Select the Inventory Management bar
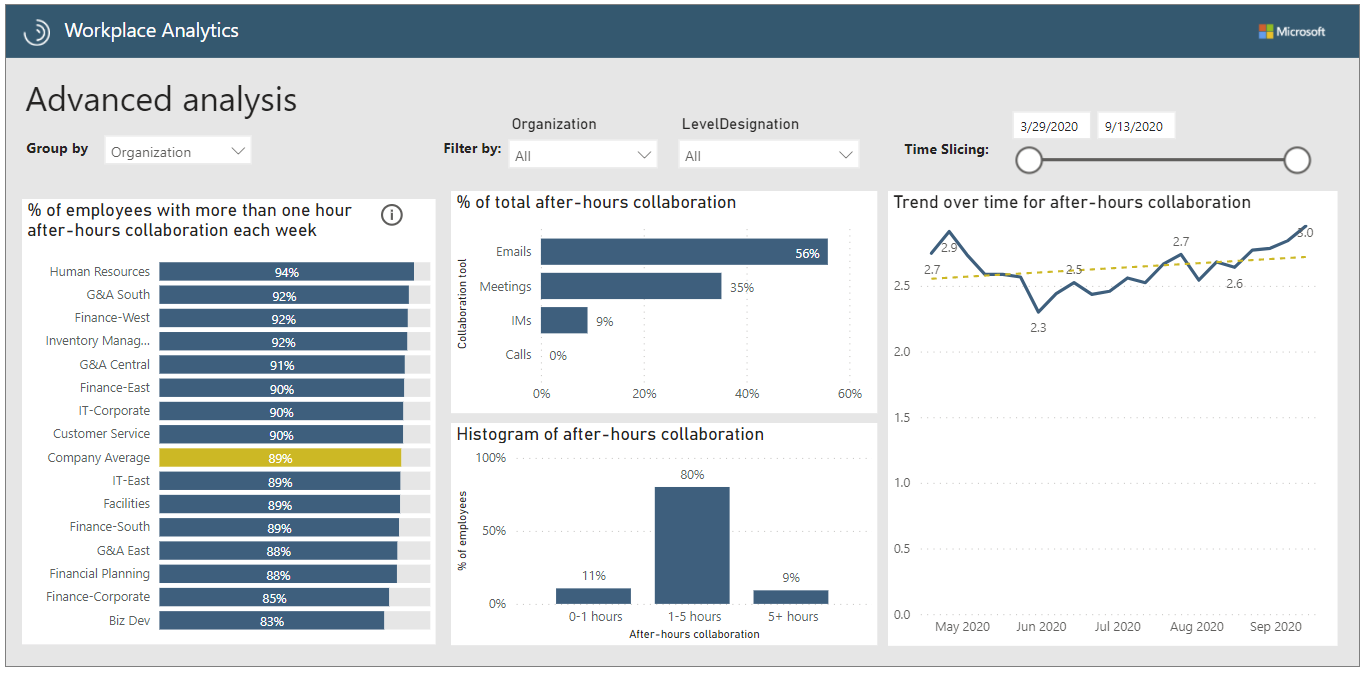Image resolution: width=1368 pixels, height=674 pixels. pyautogui.click(x=283, y=341)
